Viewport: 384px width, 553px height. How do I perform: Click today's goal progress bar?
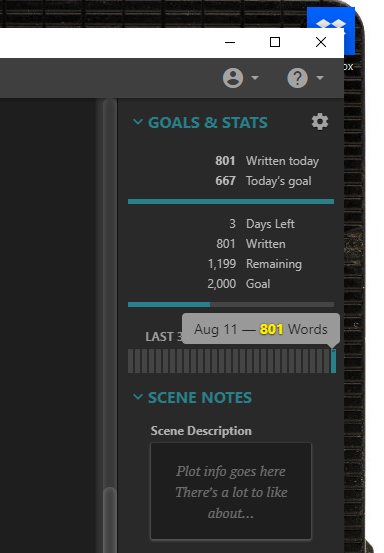pos(231,201)
